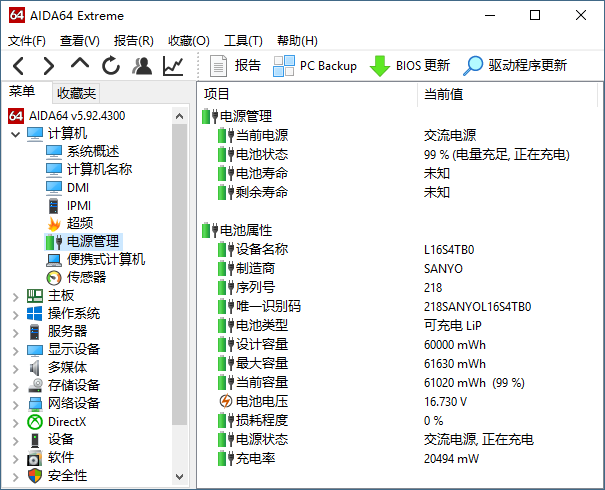Expand the 主板 tree node
605x490 pixels.
15,296
